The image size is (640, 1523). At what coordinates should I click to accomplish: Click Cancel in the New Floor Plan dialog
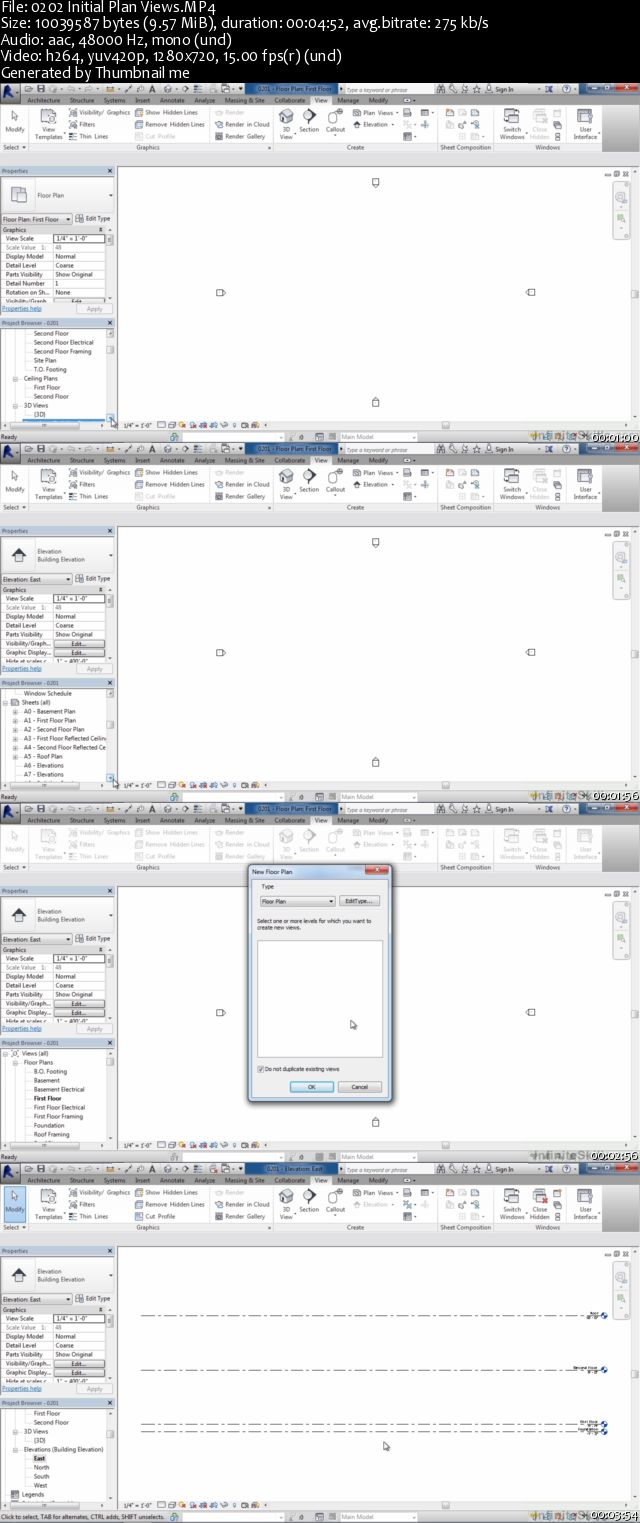(x=360, y=1087)
